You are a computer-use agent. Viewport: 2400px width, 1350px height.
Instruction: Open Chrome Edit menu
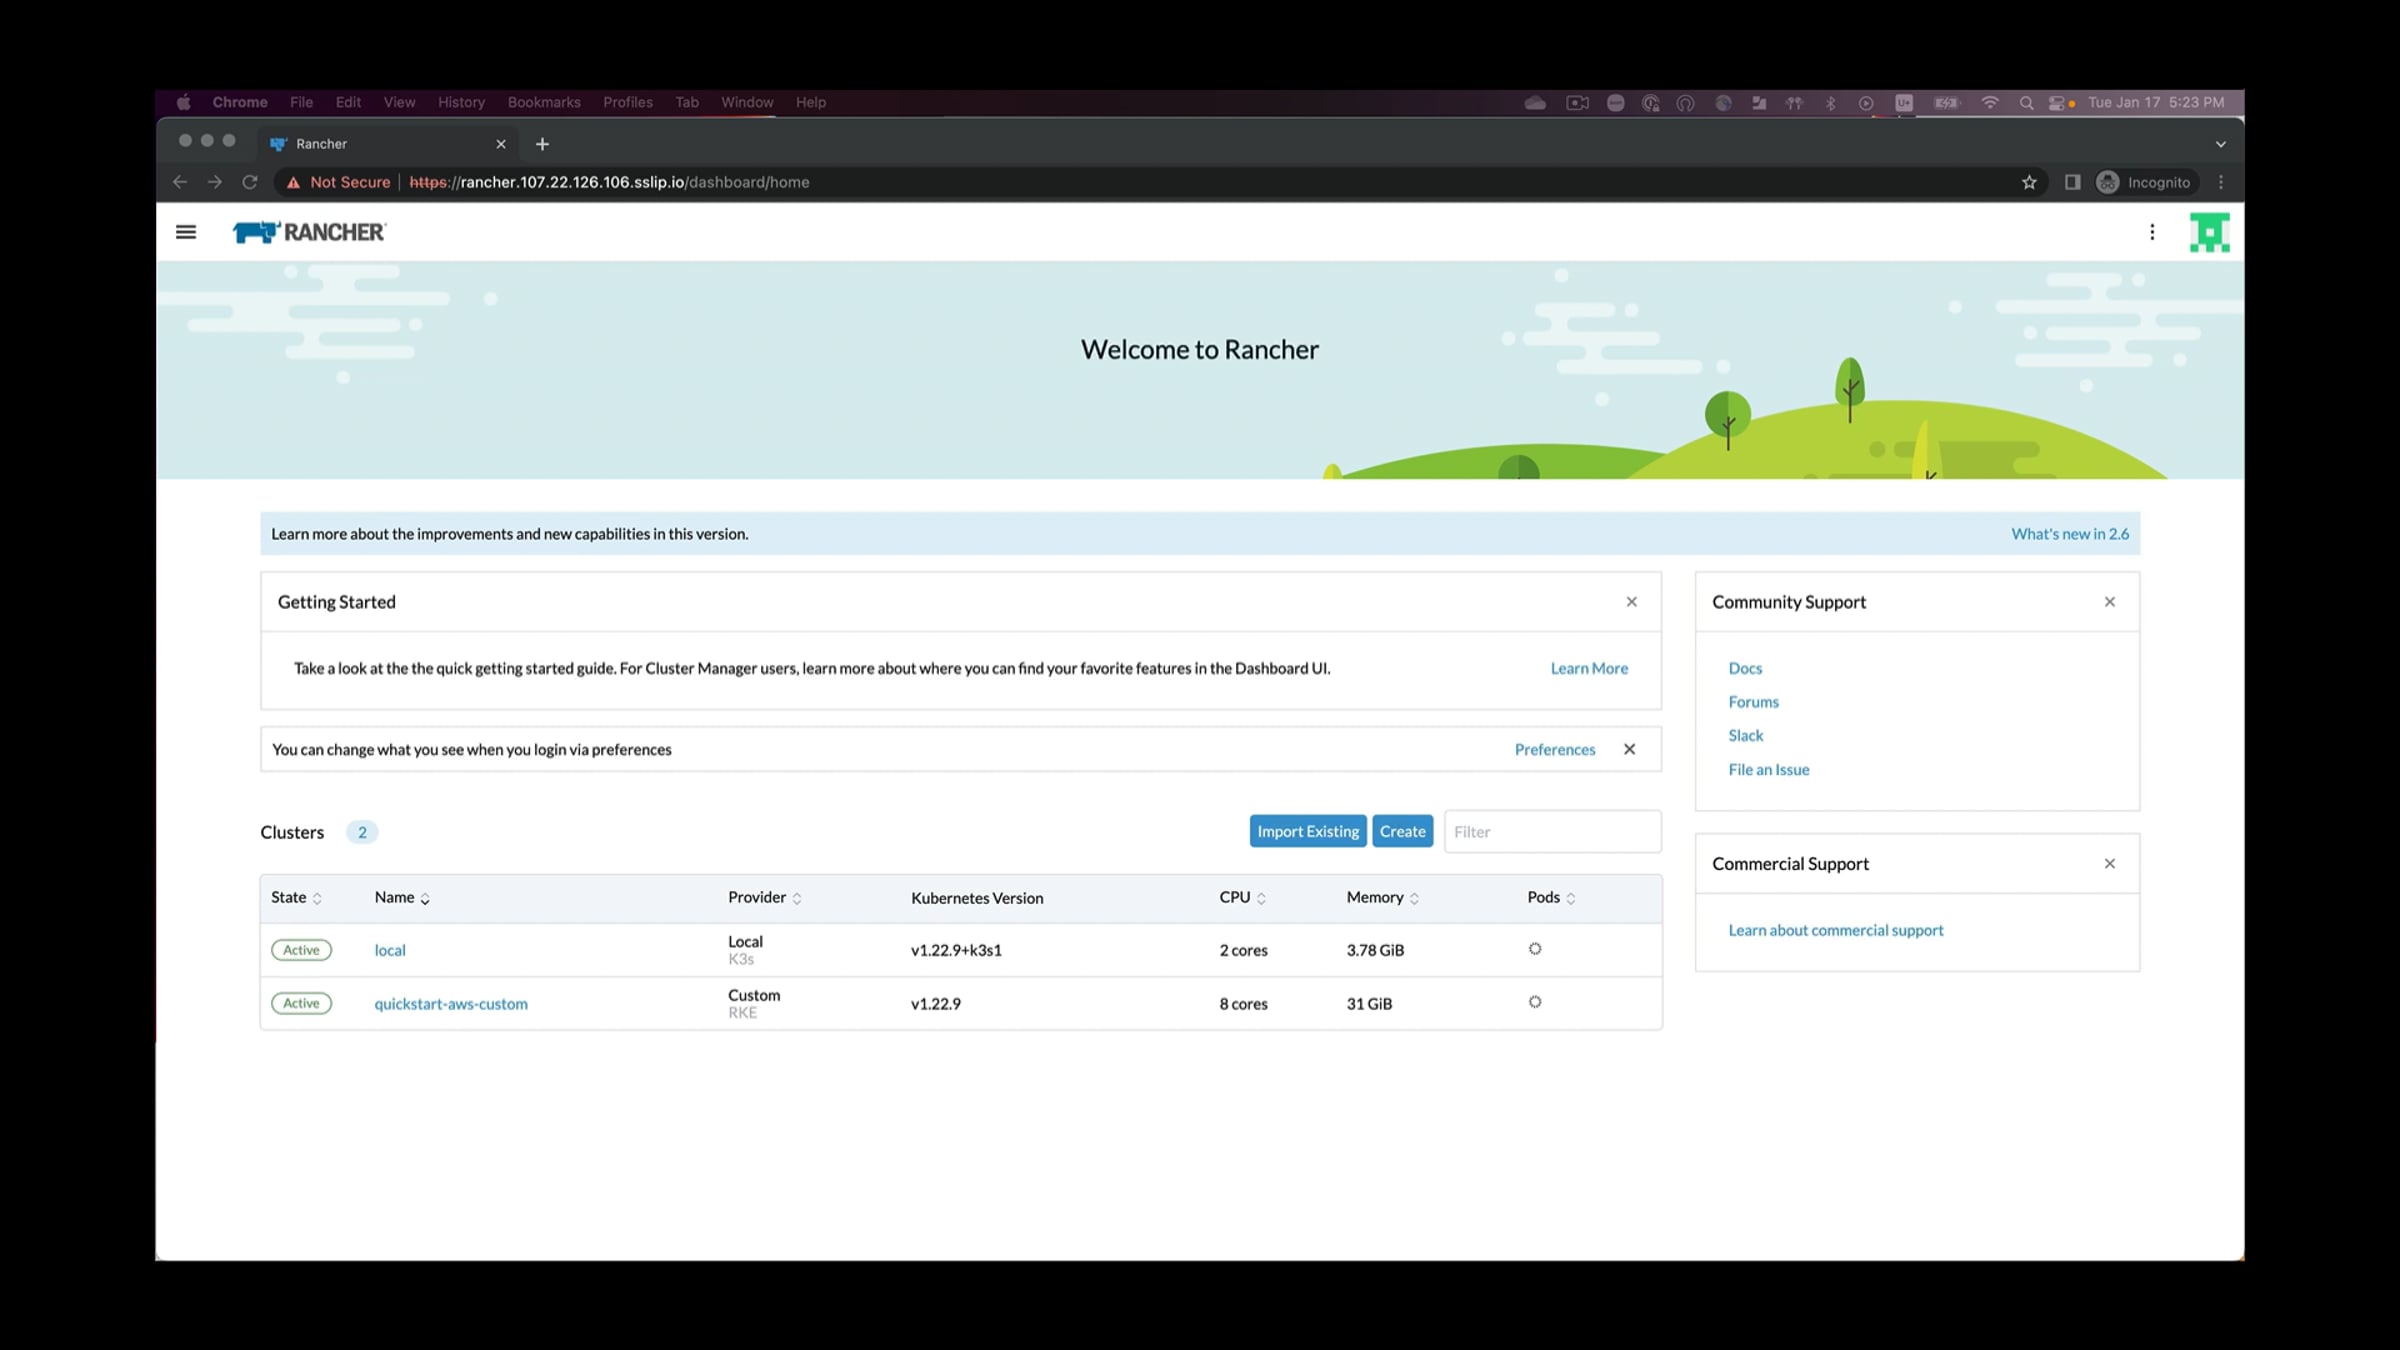(348, 102)
